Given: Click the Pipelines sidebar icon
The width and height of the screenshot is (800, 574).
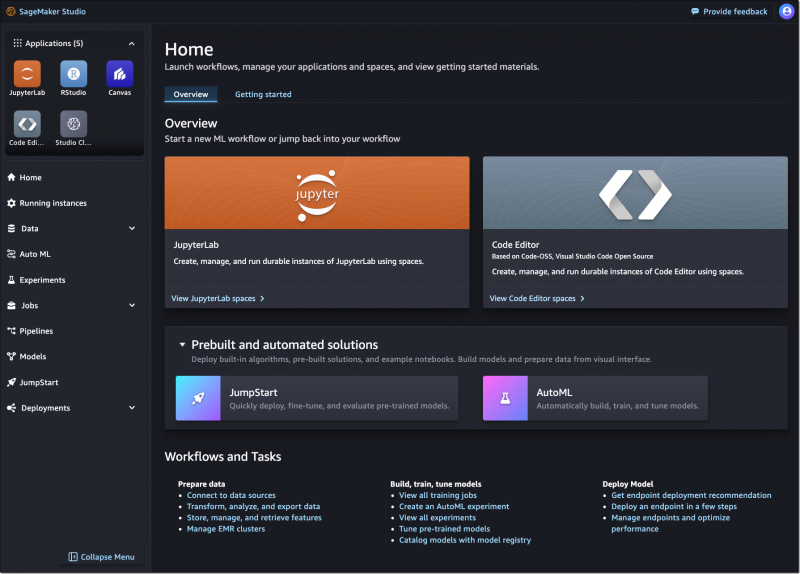Looking at the screenshot, I should pyautogui.click(x=11, y=331).
